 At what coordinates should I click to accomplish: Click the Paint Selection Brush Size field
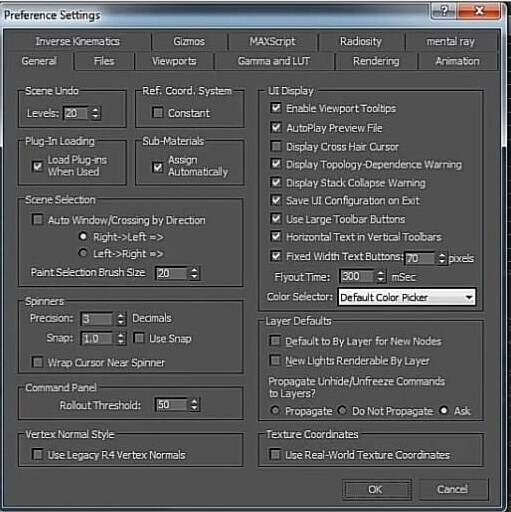(x=171, y=273)
